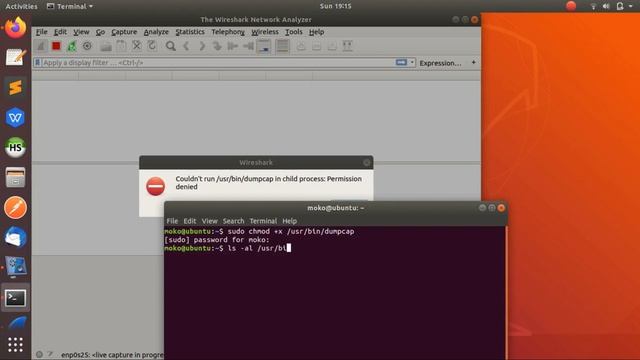This screenshot has height=360, width=640.
Task: Close capture file toolbar icon
Action: (137, 46)
